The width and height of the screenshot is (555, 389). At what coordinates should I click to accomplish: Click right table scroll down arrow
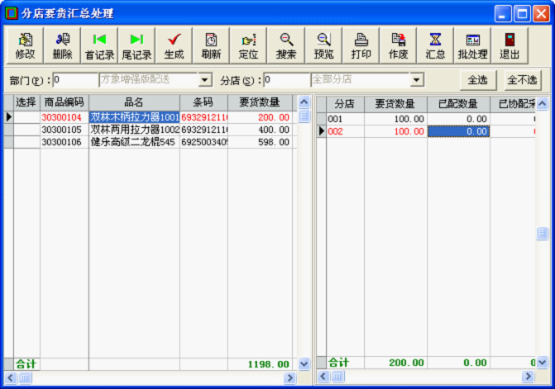click(x=542, y=362)
